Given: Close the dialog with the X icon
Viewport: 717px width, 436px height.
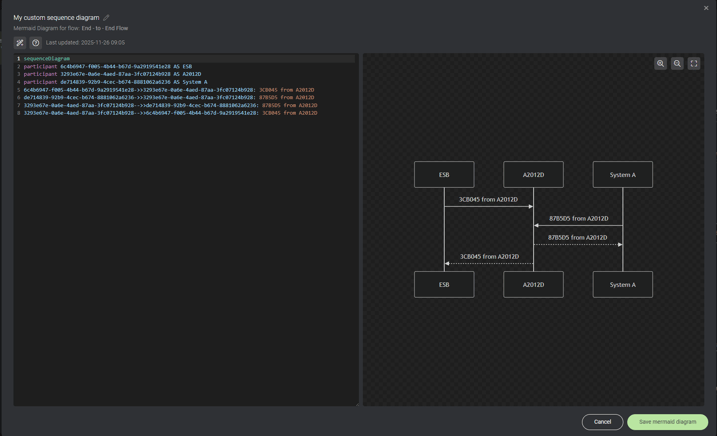Looking at the screenshot, I should [x=706, y=8].
